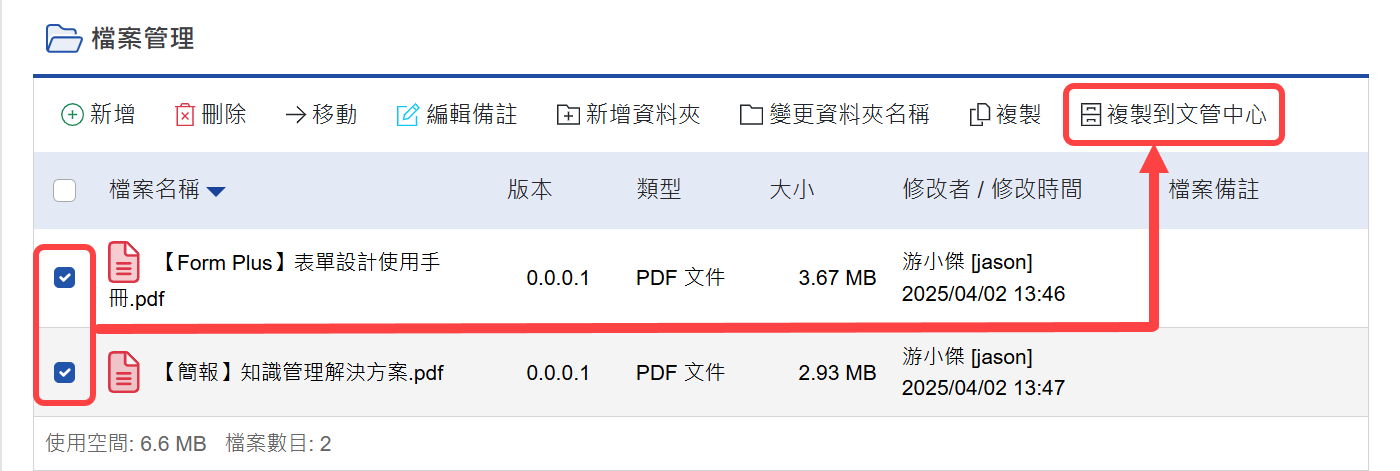
Task: Click the 檔案數目: 2 status text
Action: point(279,443)
